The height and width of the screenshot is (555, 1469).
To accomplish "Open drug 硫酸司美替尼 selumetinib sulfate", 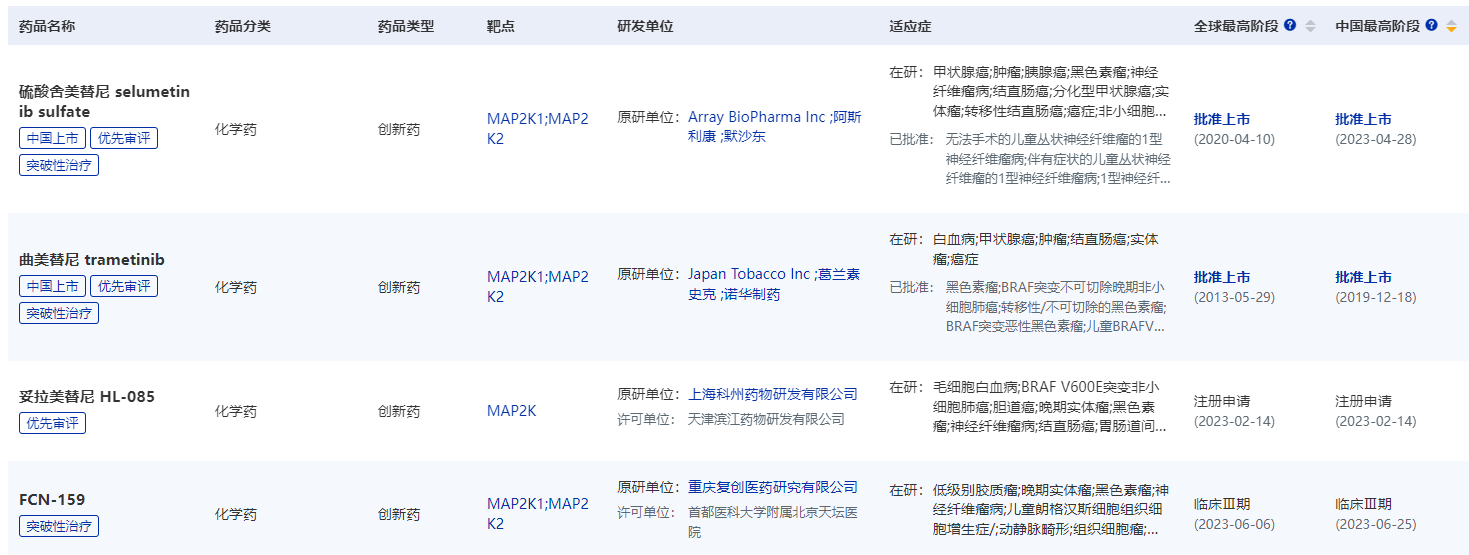I will click(x=104, y=102).
